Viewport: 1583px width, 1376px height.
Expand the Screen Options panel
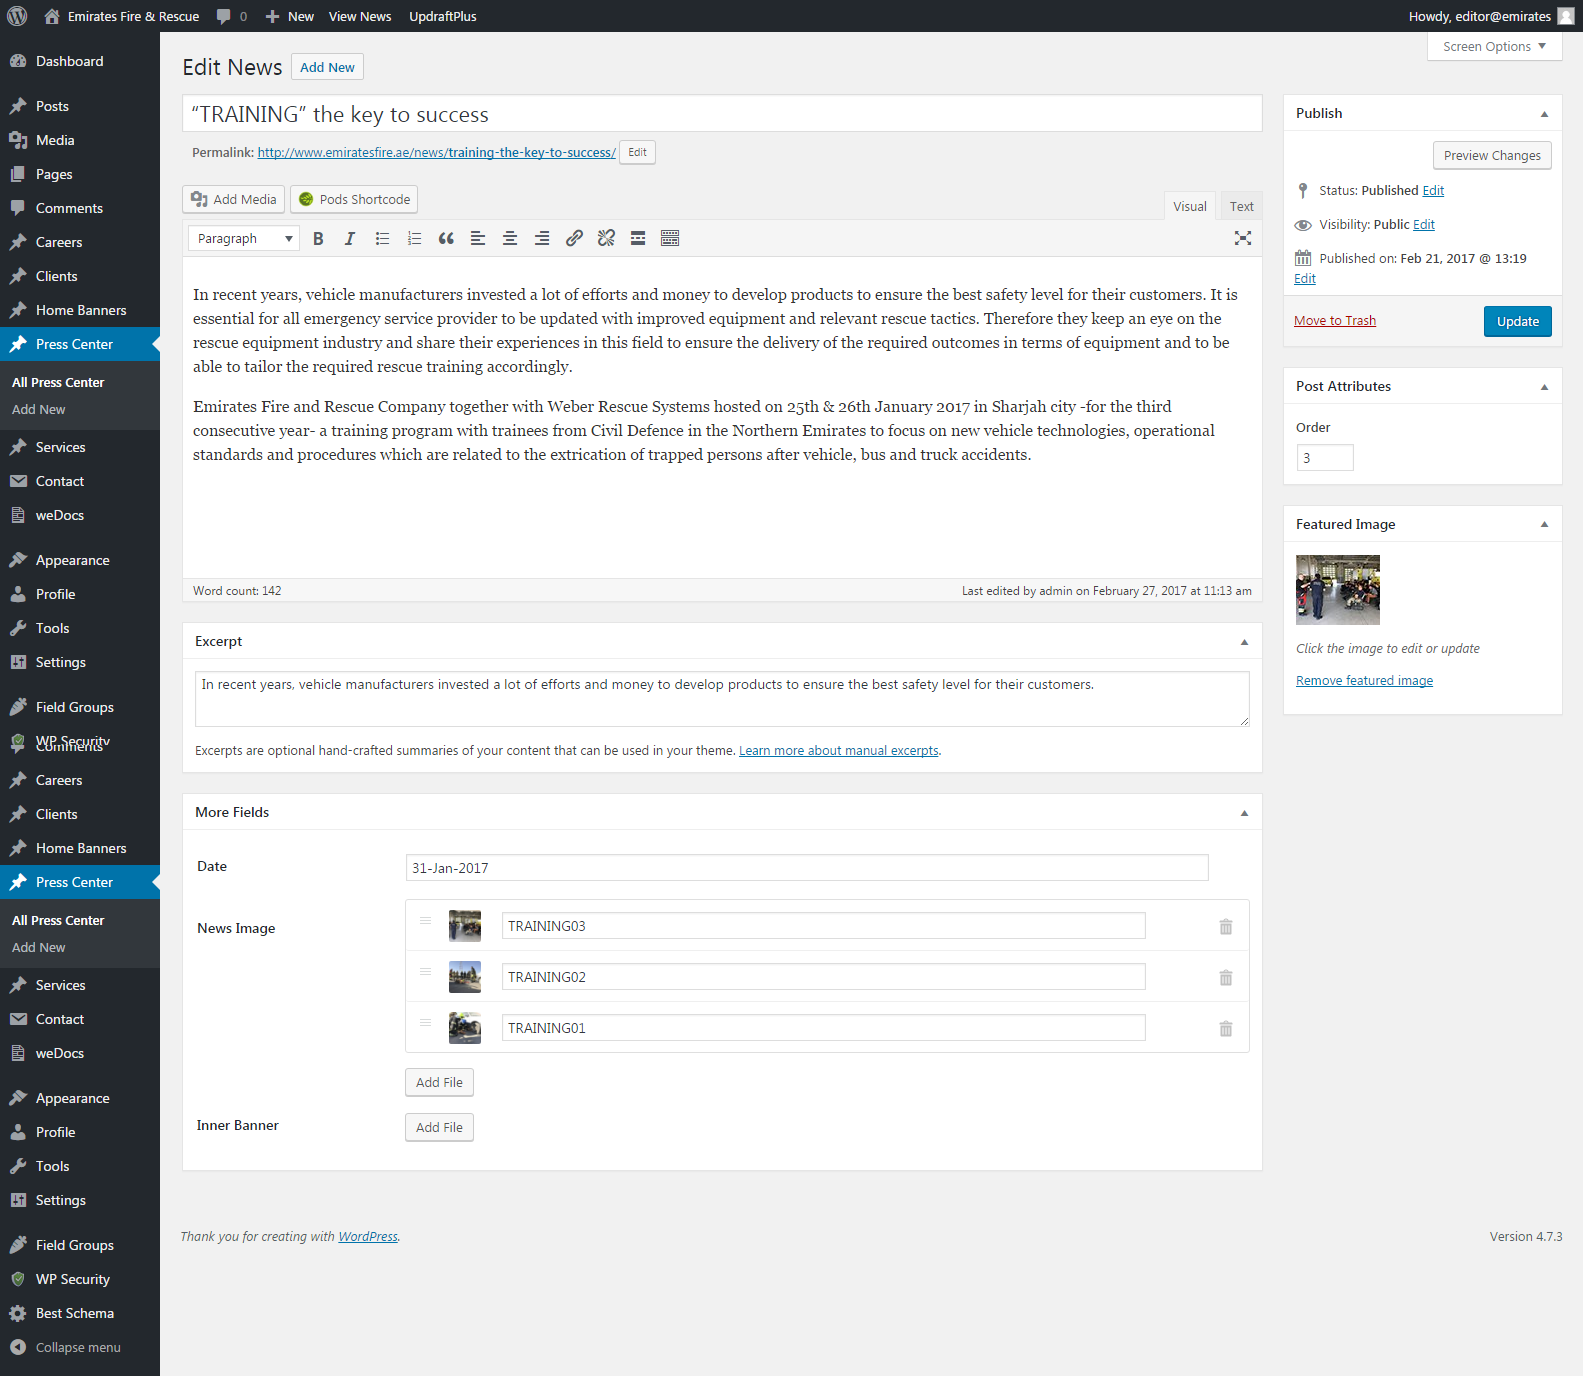coord(1493,46)
